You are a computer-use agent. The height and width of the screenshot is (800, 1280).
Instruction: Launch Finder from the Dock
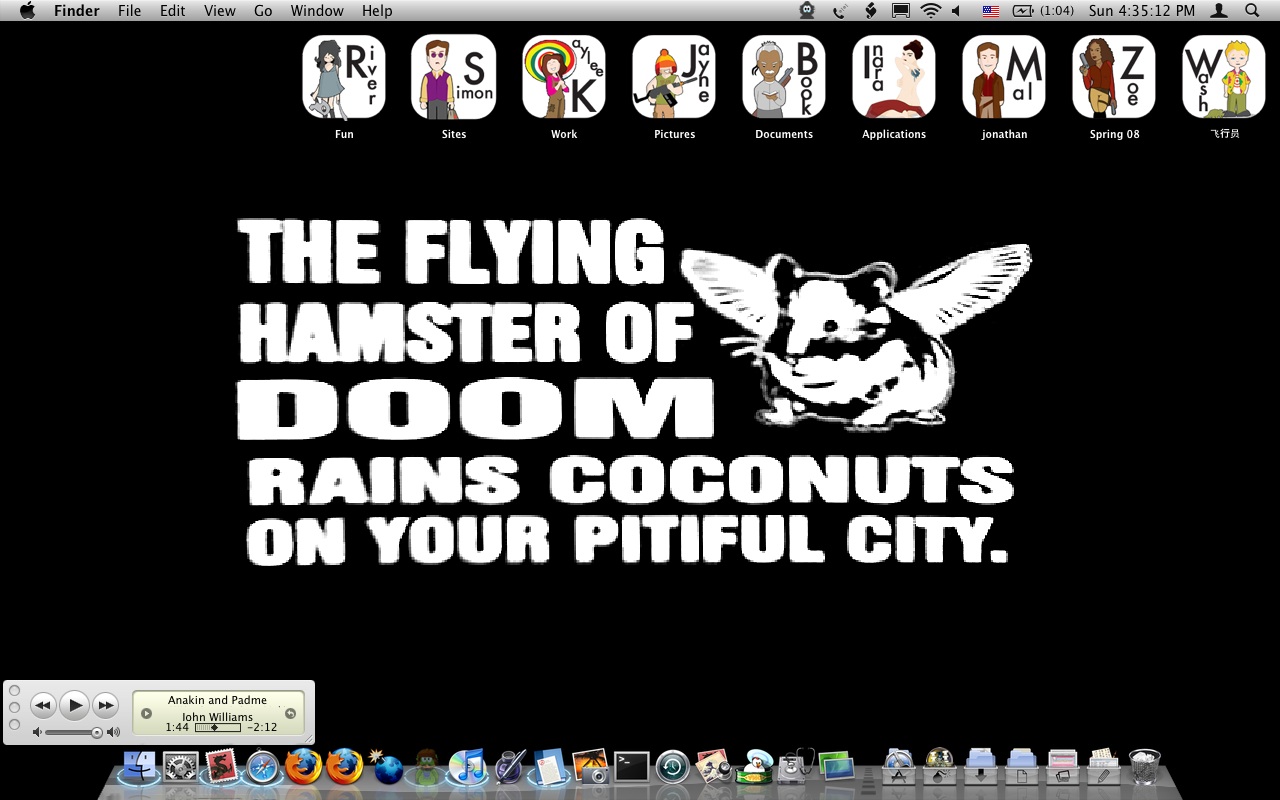(139, 768)
